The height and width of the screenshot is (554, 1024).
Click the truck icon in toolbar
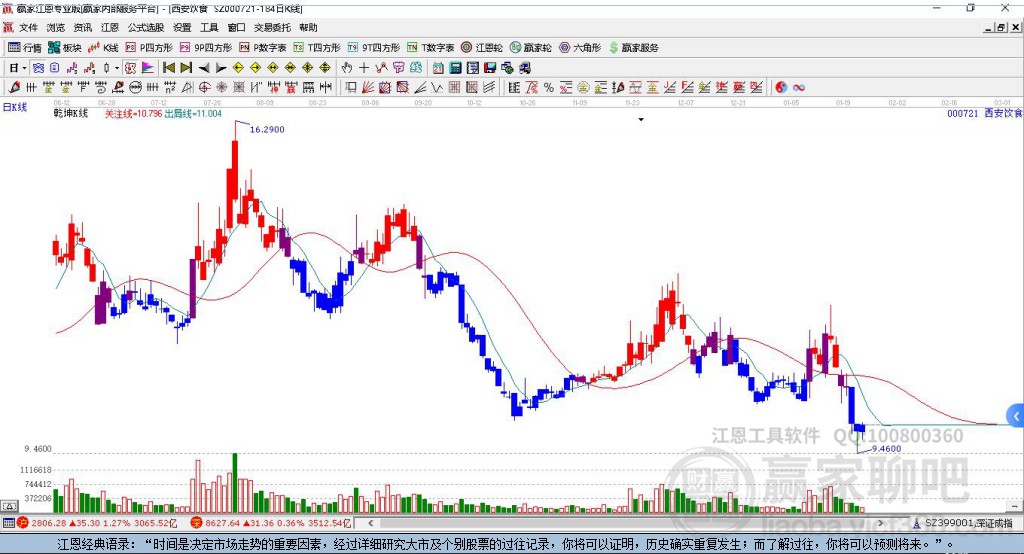524,68
